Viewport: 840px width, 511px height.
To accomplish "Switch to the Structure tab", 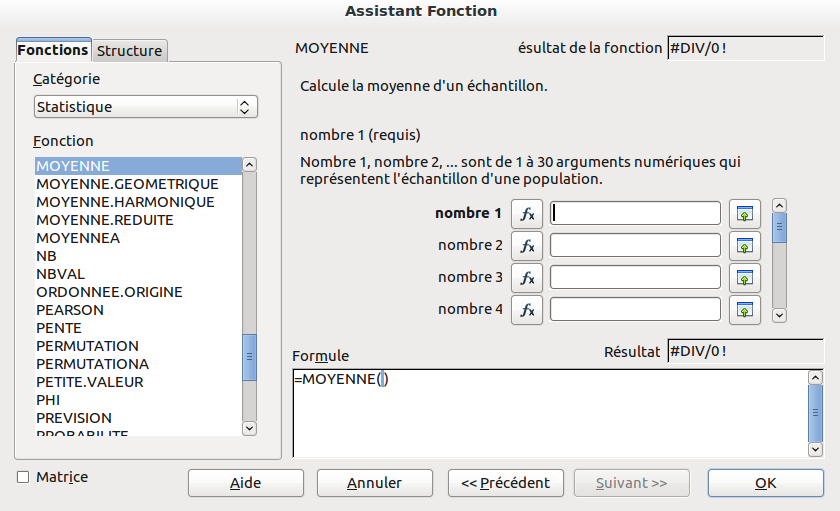I will pyautogui.click(x=130, y=51).
